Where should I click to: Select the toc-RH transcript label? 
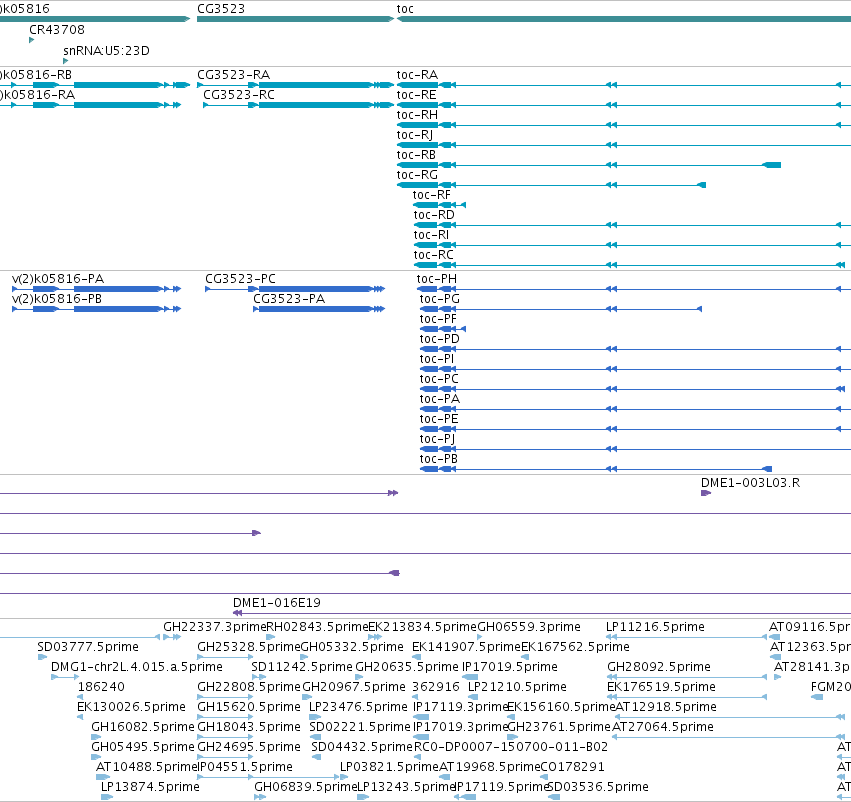pos(417,114)
